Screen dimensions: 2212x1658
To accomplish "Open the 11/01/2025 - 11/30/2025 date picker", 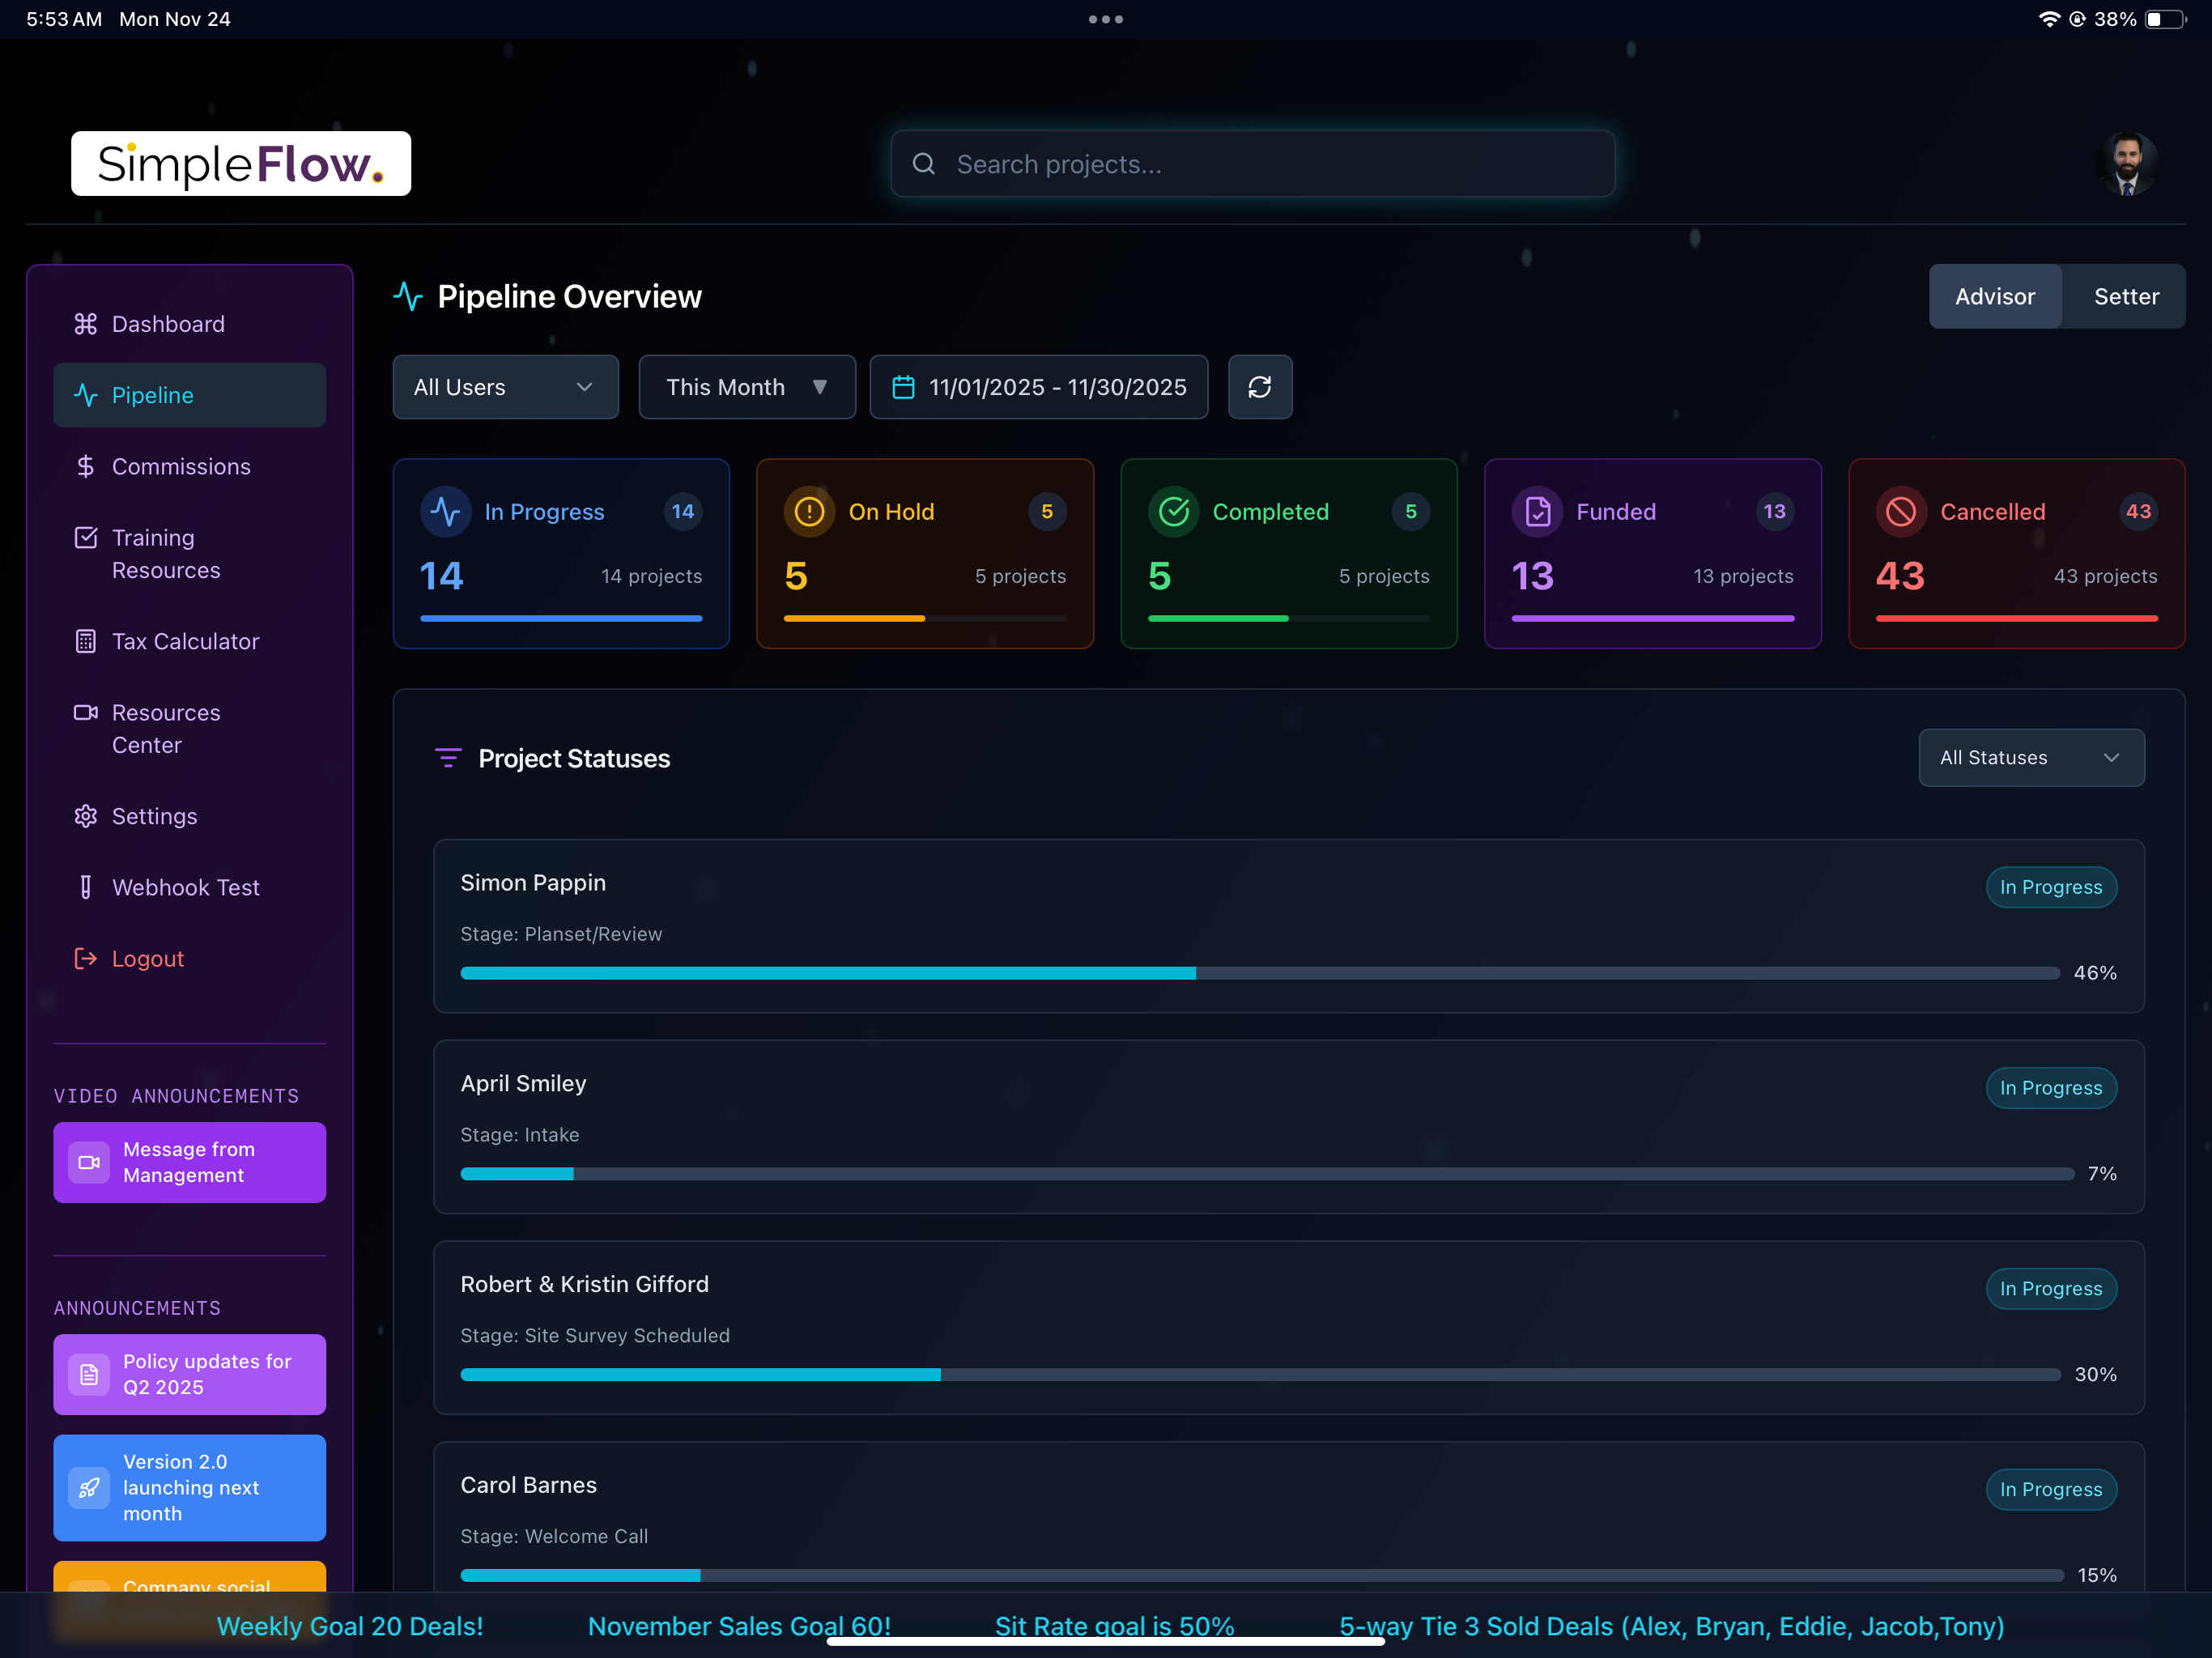I will [1038, 387].
